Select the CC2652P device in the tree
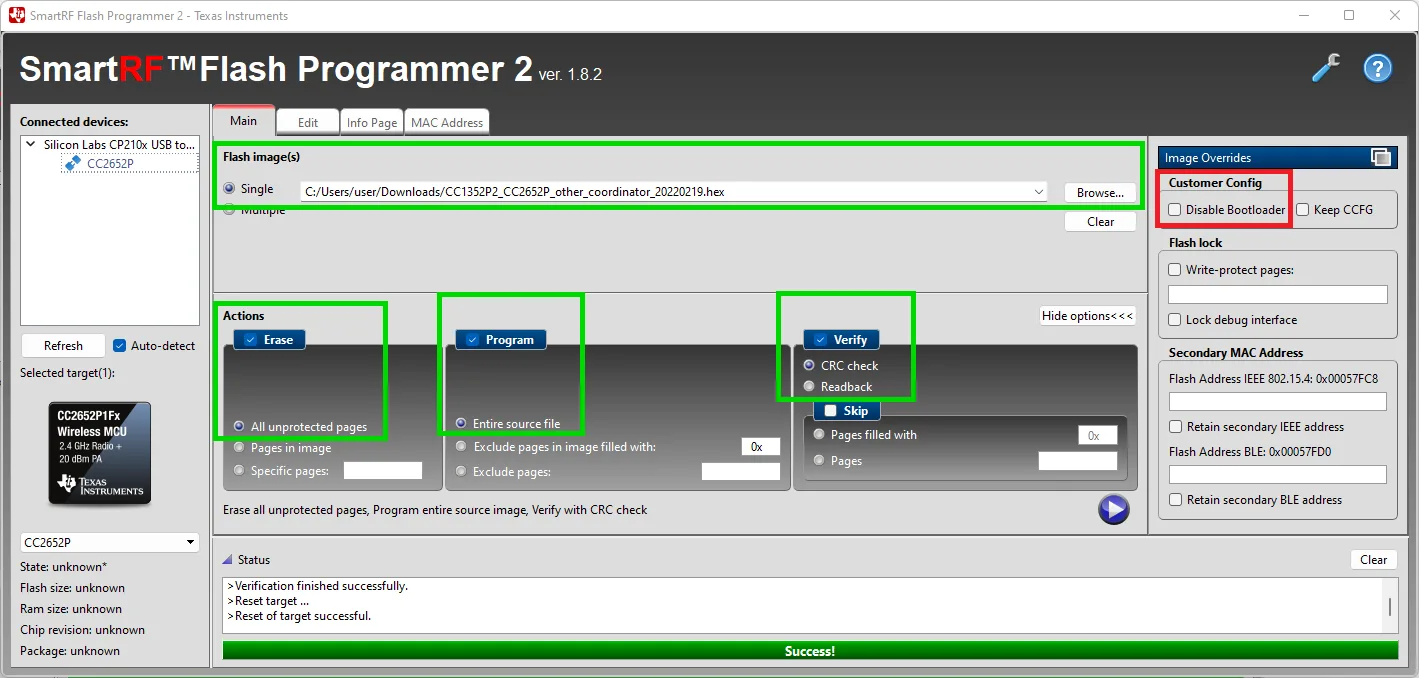1419x678 pixels. [109, 163]
